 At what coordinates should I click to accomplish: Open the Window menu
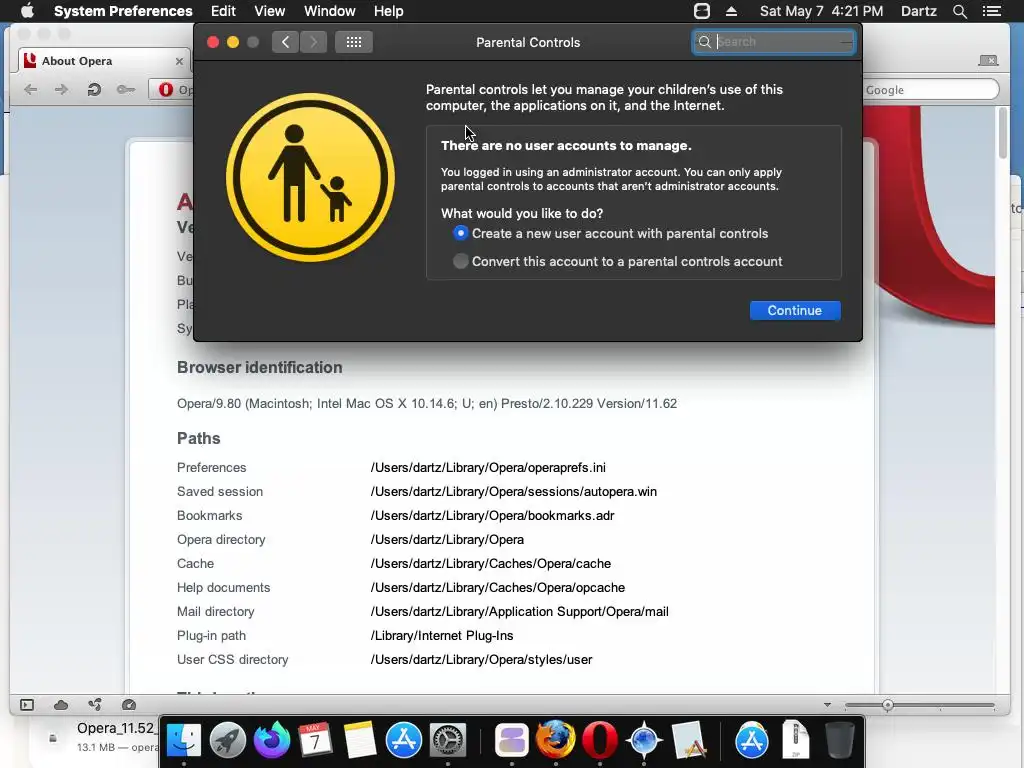coord(330,11)
